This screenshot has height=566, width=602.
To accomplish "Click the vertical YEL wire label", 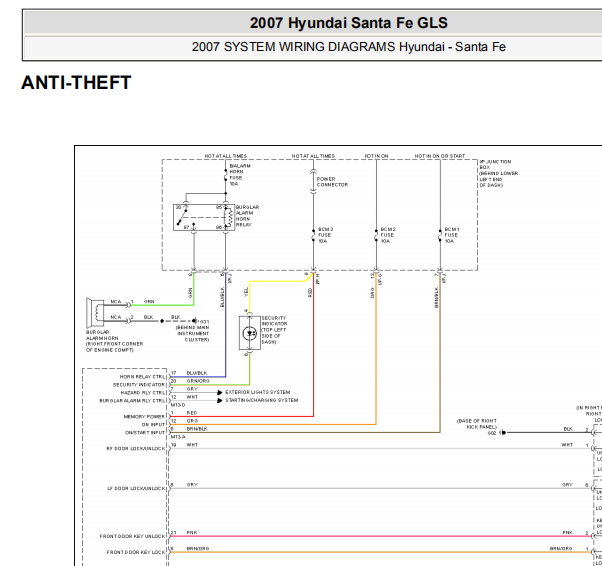I will point(246,292).
